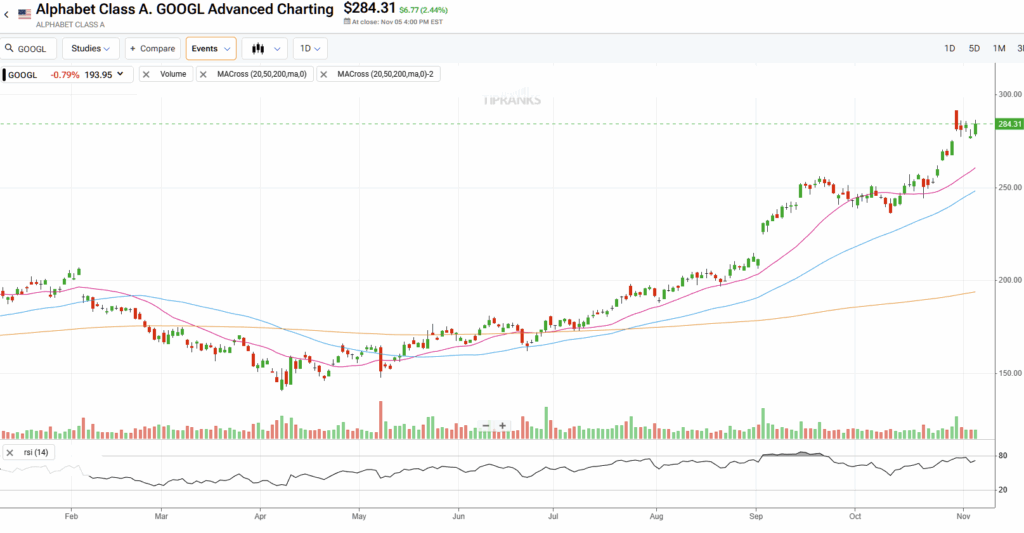The height and width of the screenshot is (533, 1024).
Task: Expand the GOOGL series legend chevron
Action: 121,74
